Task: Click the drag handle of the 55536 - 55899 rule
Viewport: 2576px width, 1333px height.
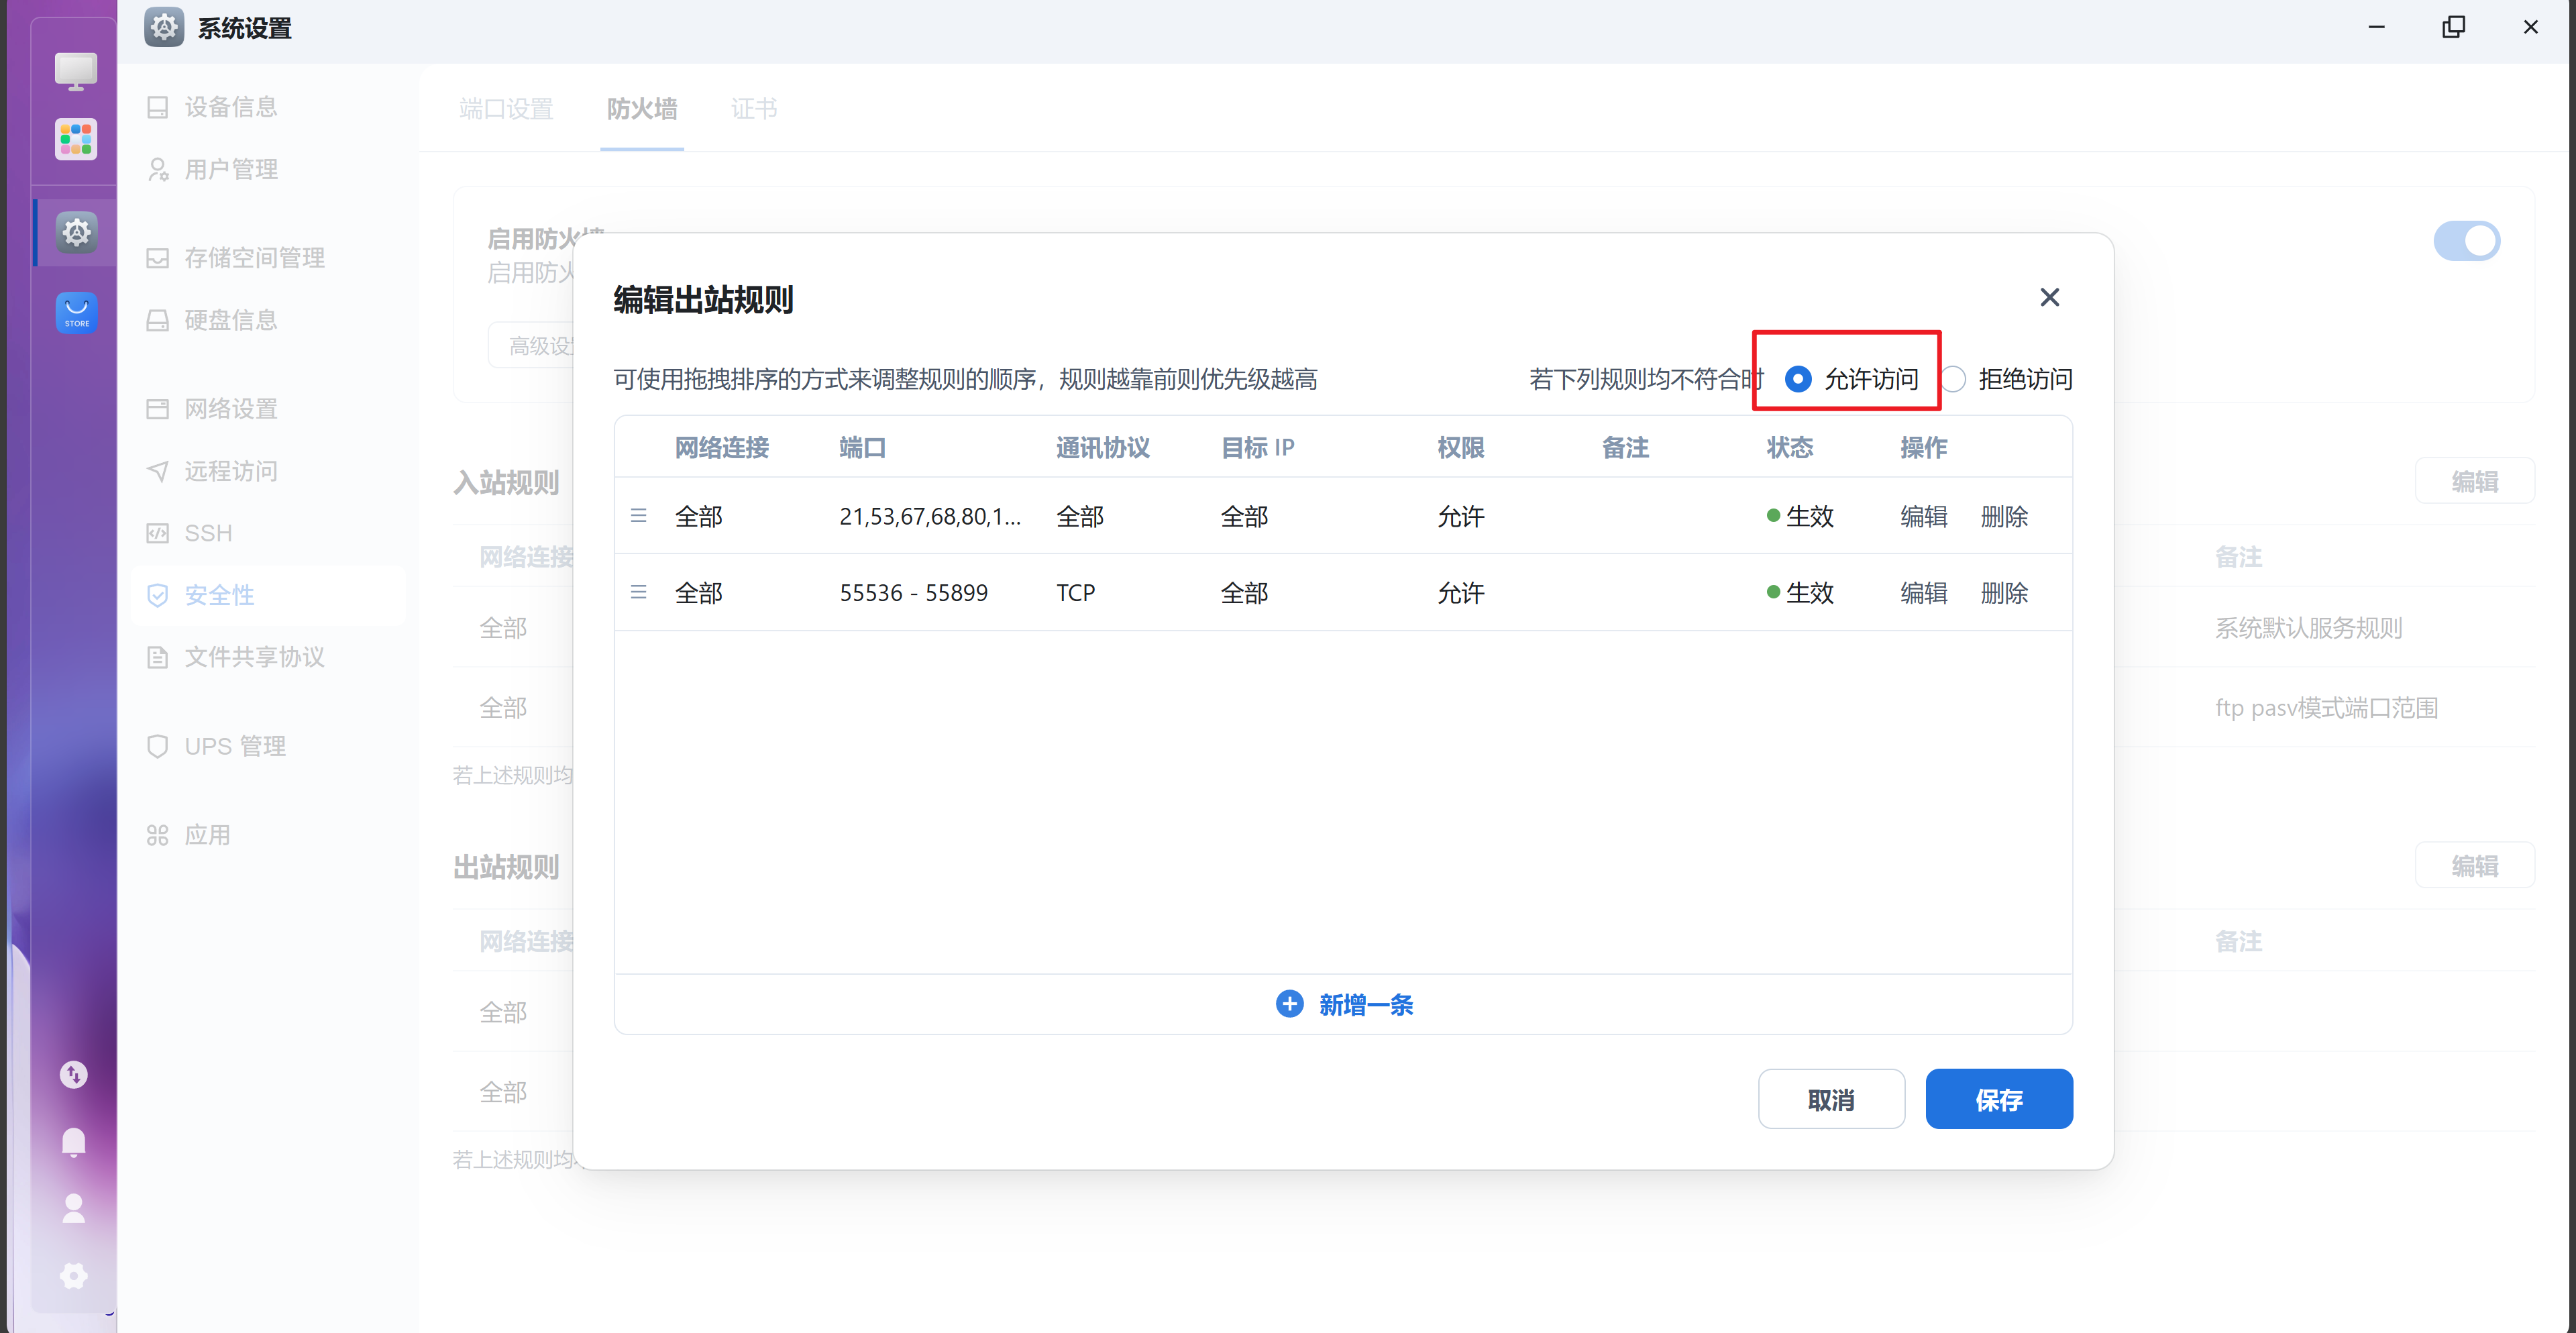Action: tap(639, 592)
